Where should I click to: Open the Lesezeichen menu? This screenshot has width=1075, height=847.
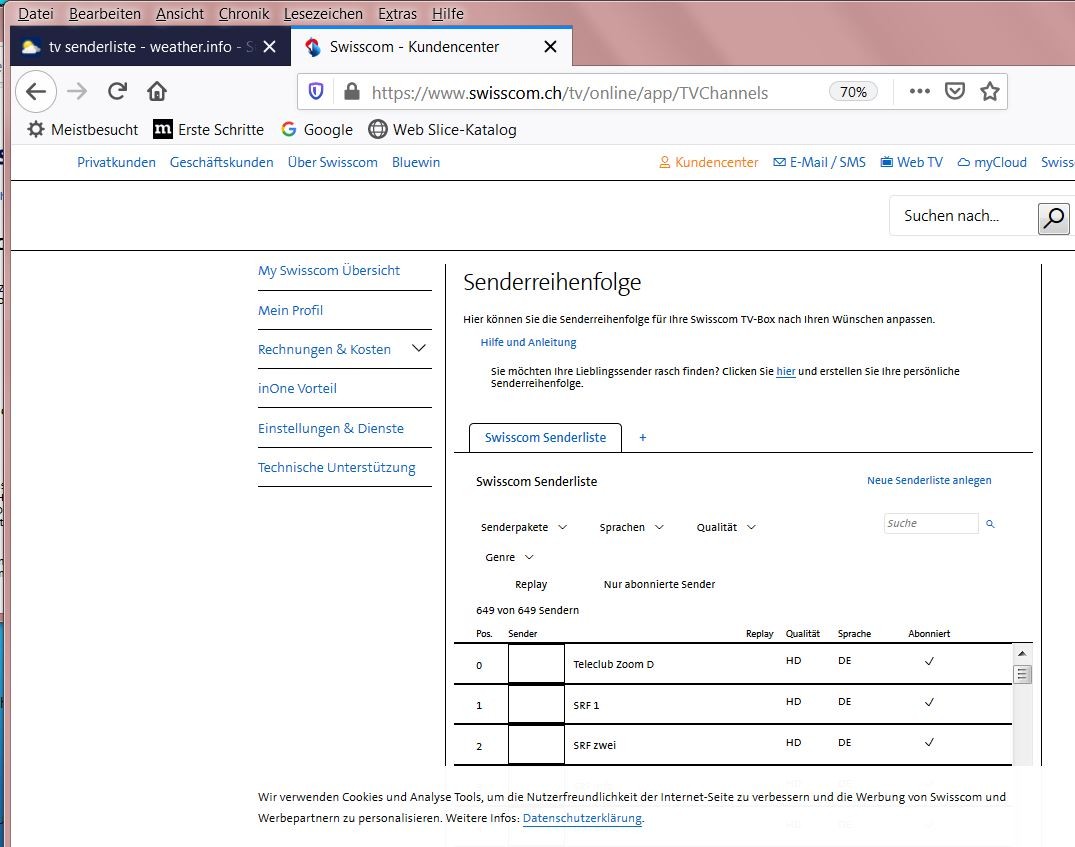323,14
